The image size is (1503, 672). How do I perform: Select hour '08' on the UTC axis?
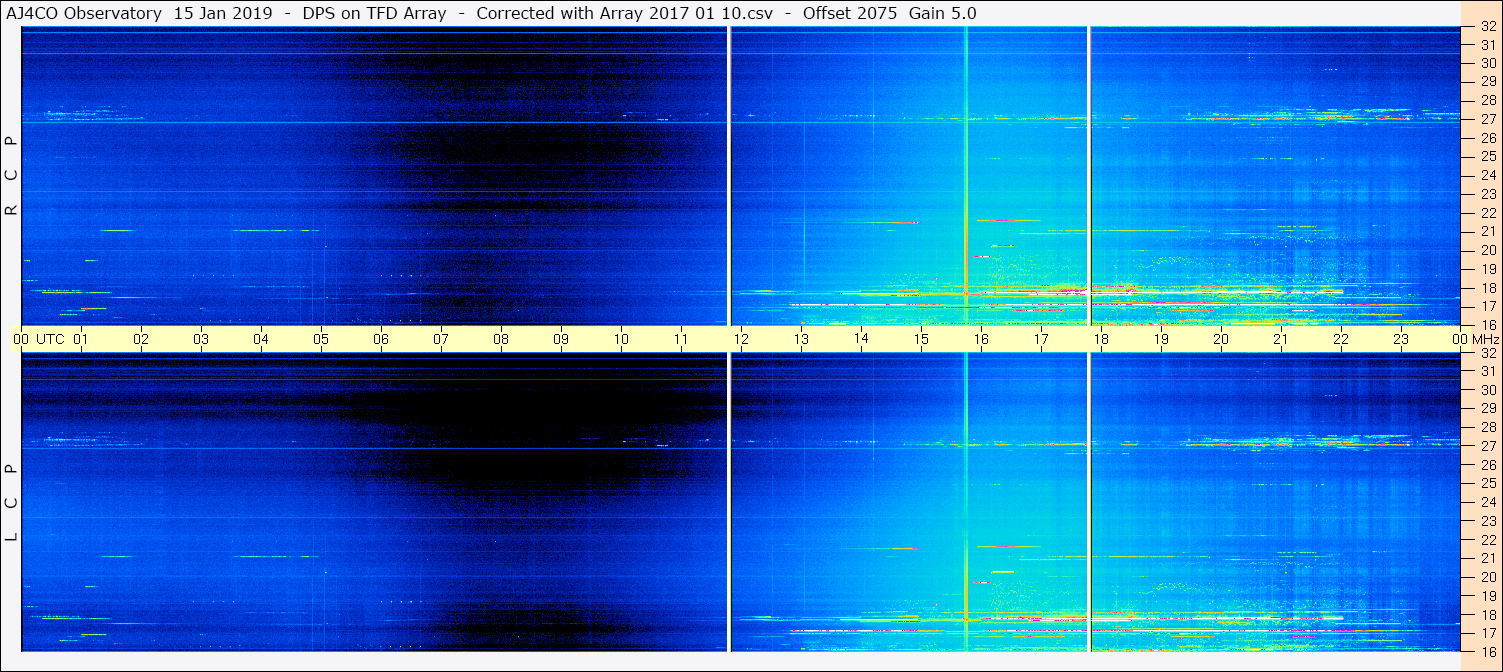501,339
